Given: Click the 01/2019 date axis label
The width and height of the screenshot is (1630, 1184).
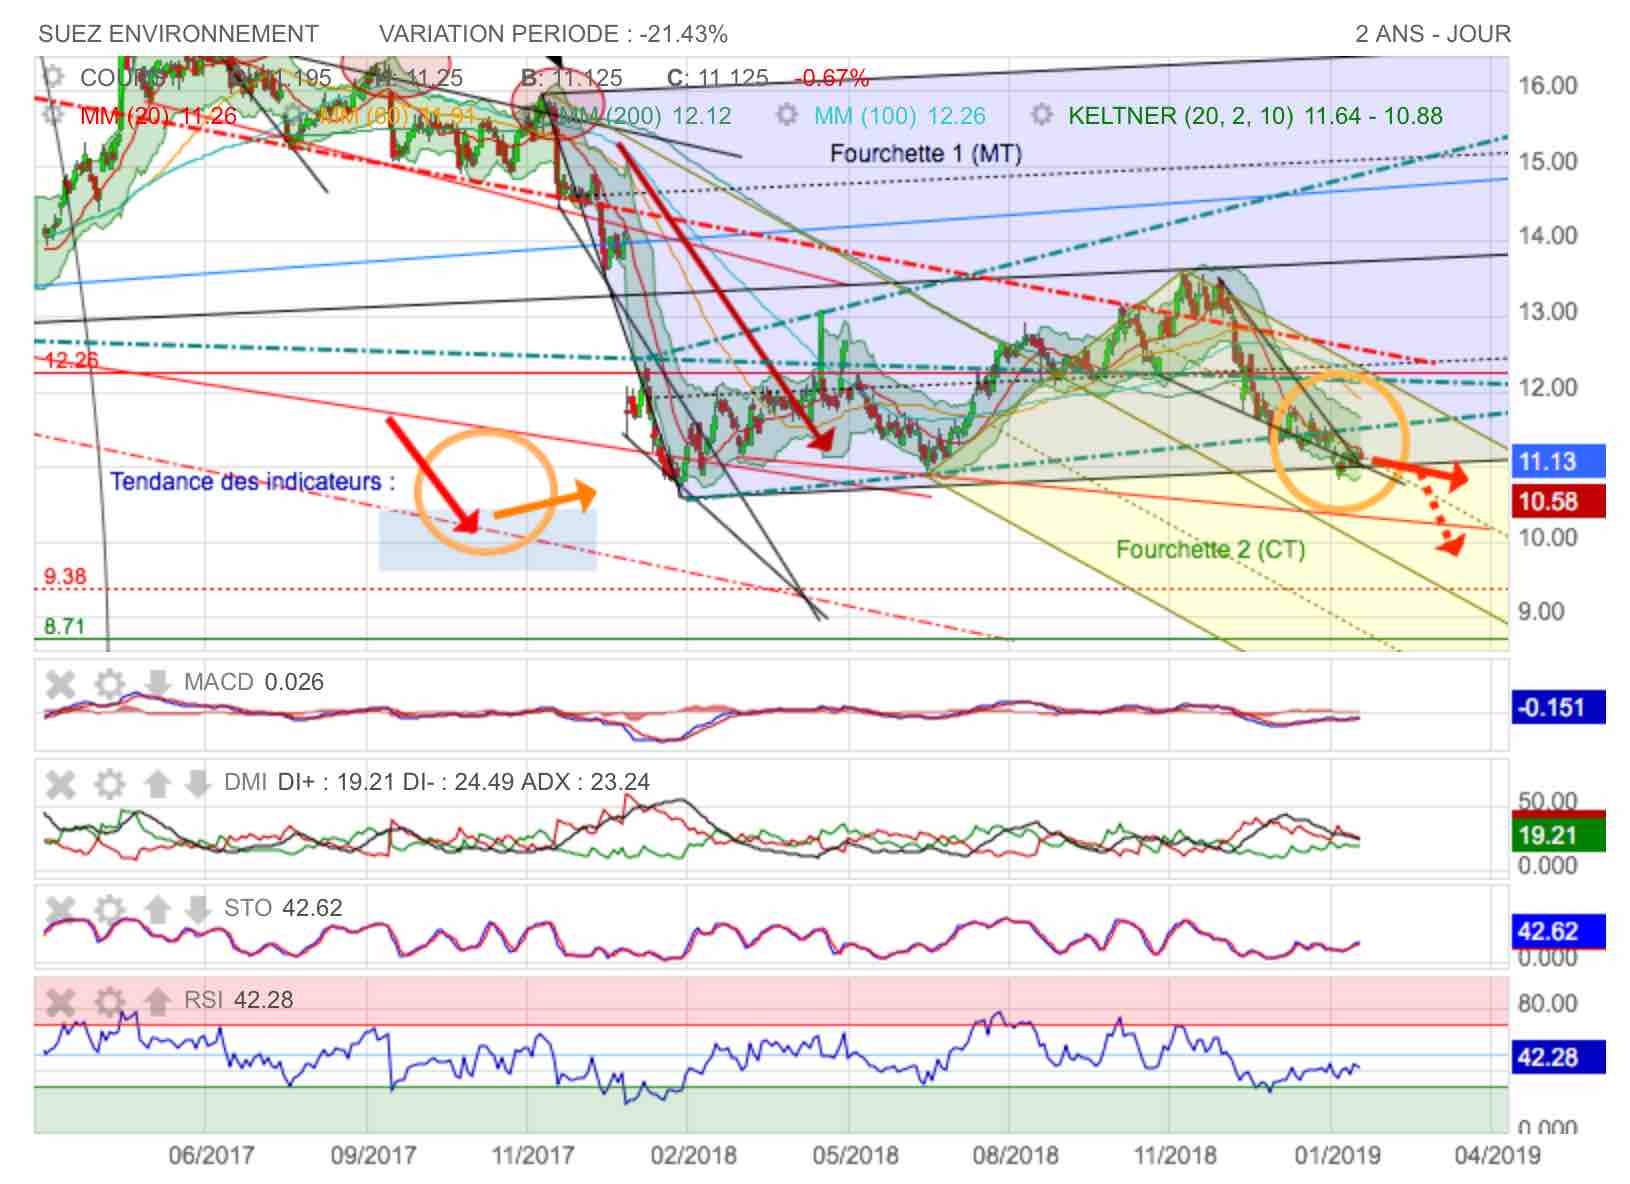Looking at the screenshot, I should pyautogui.click(x=1337, y=1155).
